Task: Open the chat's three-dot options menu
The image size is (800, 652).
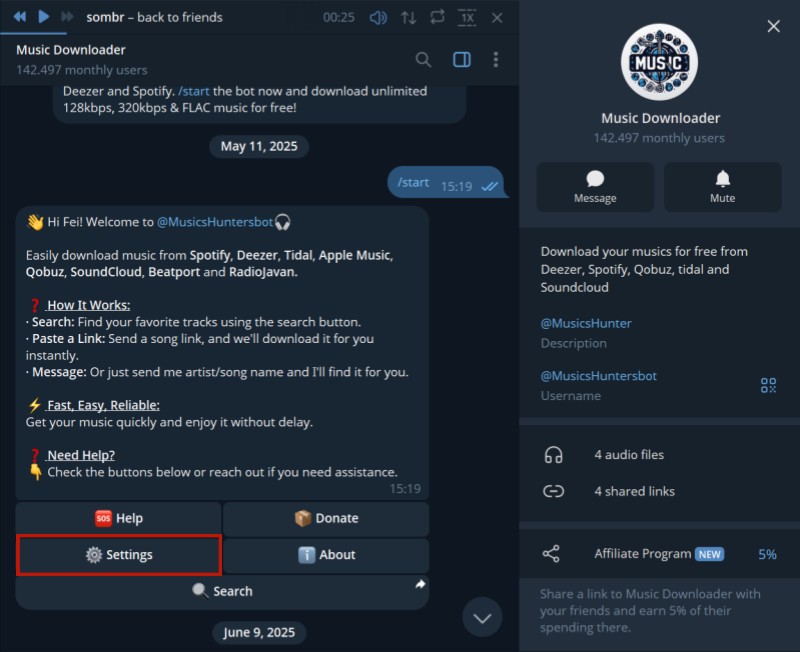Action: click(496, 59)
